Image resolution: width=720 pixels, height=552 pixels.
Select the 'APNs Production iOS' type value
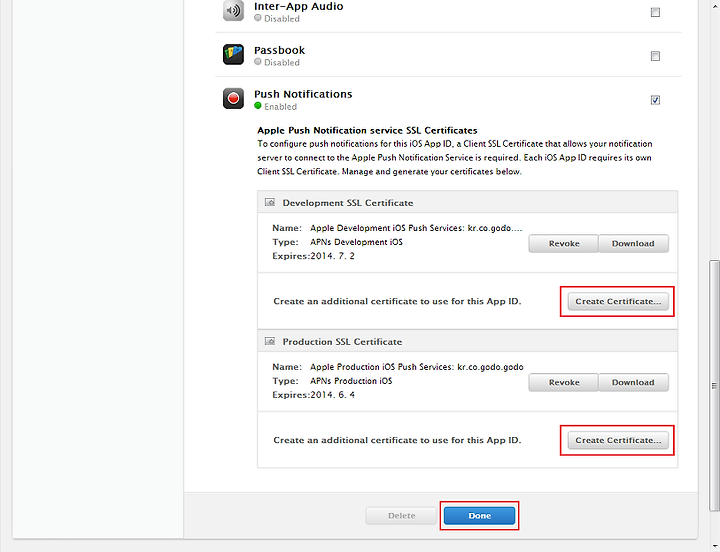tap(351, 381)
